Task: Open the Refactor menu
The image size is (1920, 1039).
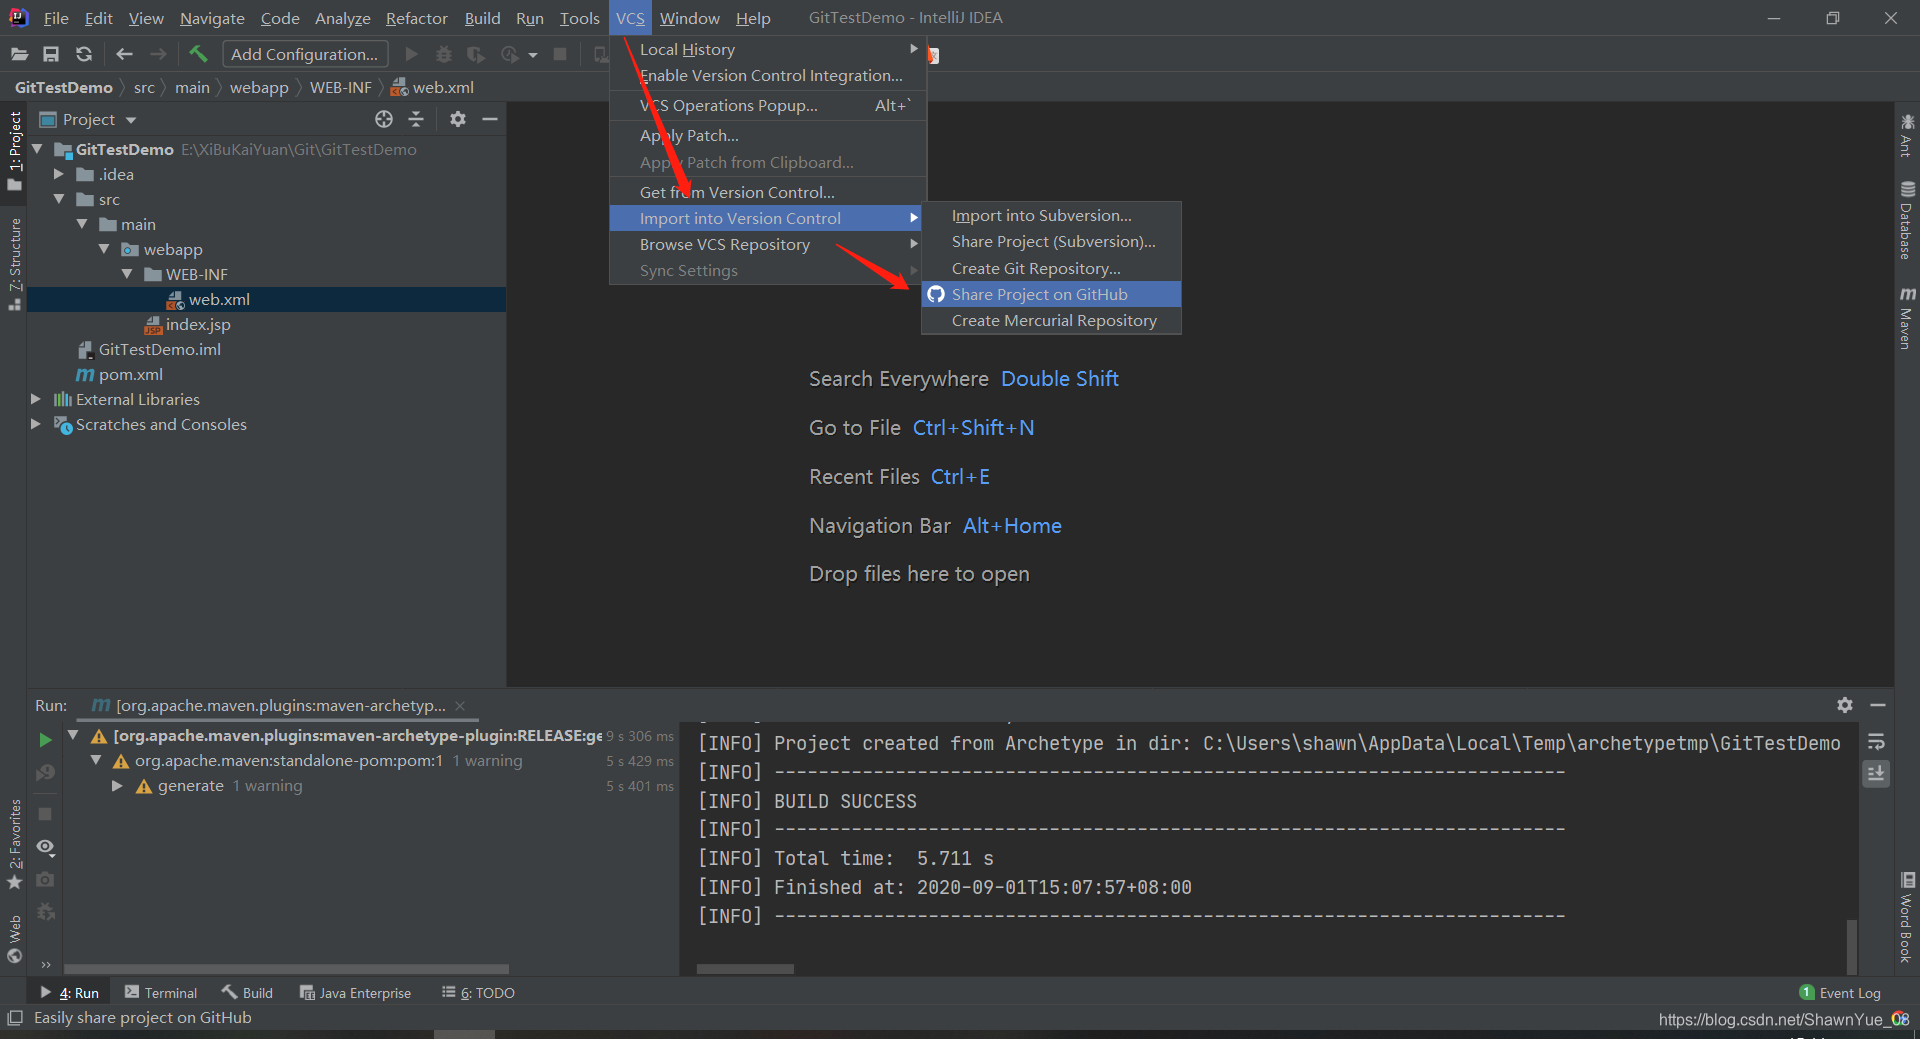Action: [x=416, y=18]
